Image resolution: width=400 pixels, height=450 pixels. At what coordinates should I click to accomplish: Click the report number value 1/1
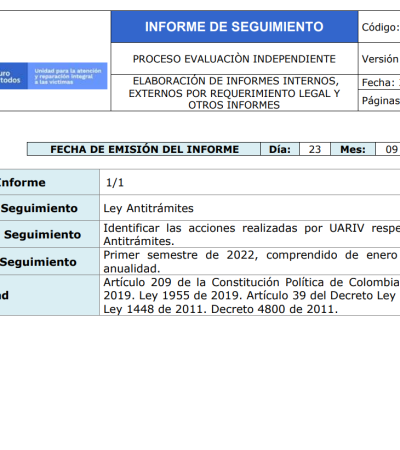pyautogui.click(x=115, y=182)
